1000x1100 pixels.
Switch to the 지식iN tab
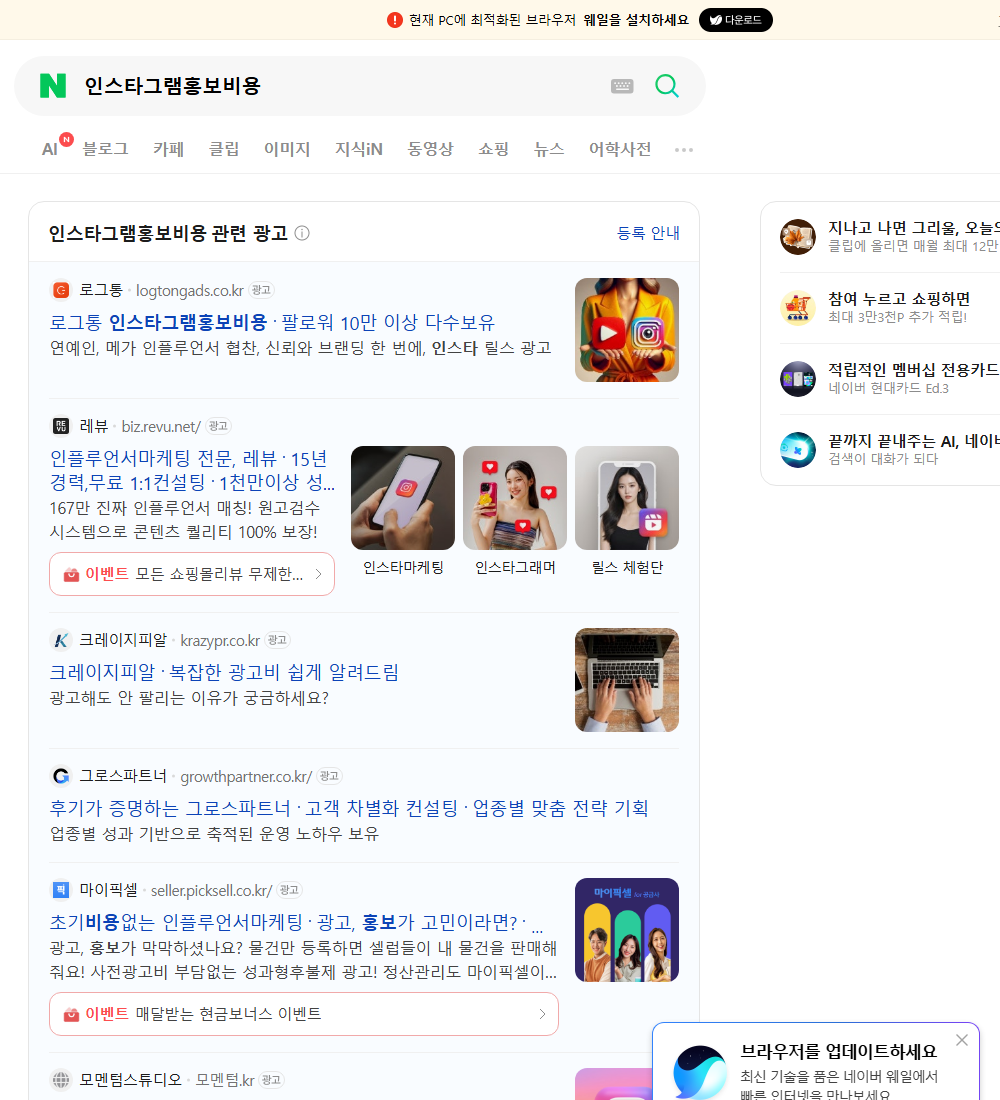pos(359,149)
